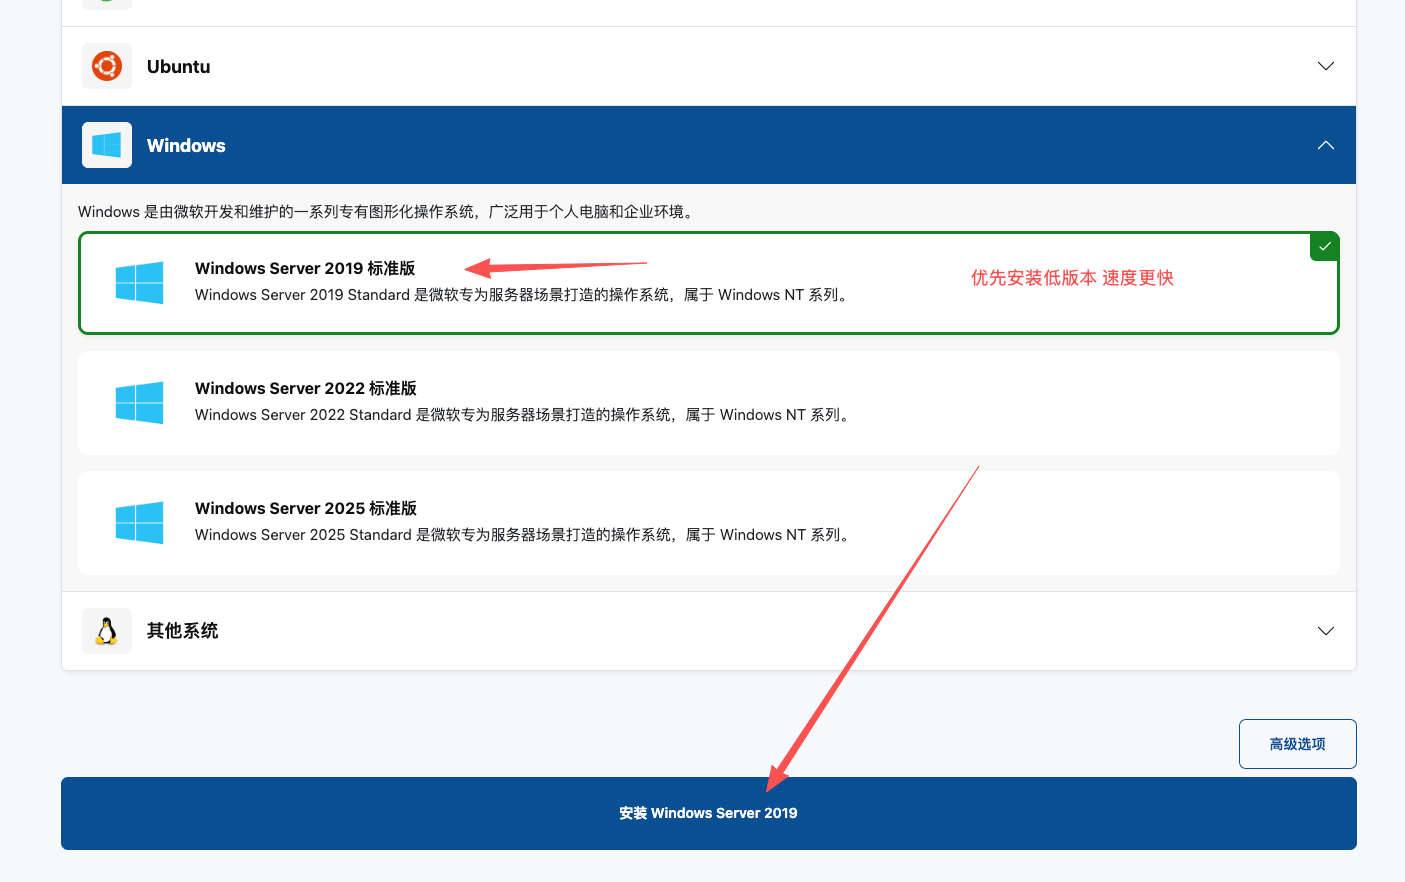1405x882 pixels.
Task: Click the Linux penguin icon for 其他系统
Action: coord(107,631)
